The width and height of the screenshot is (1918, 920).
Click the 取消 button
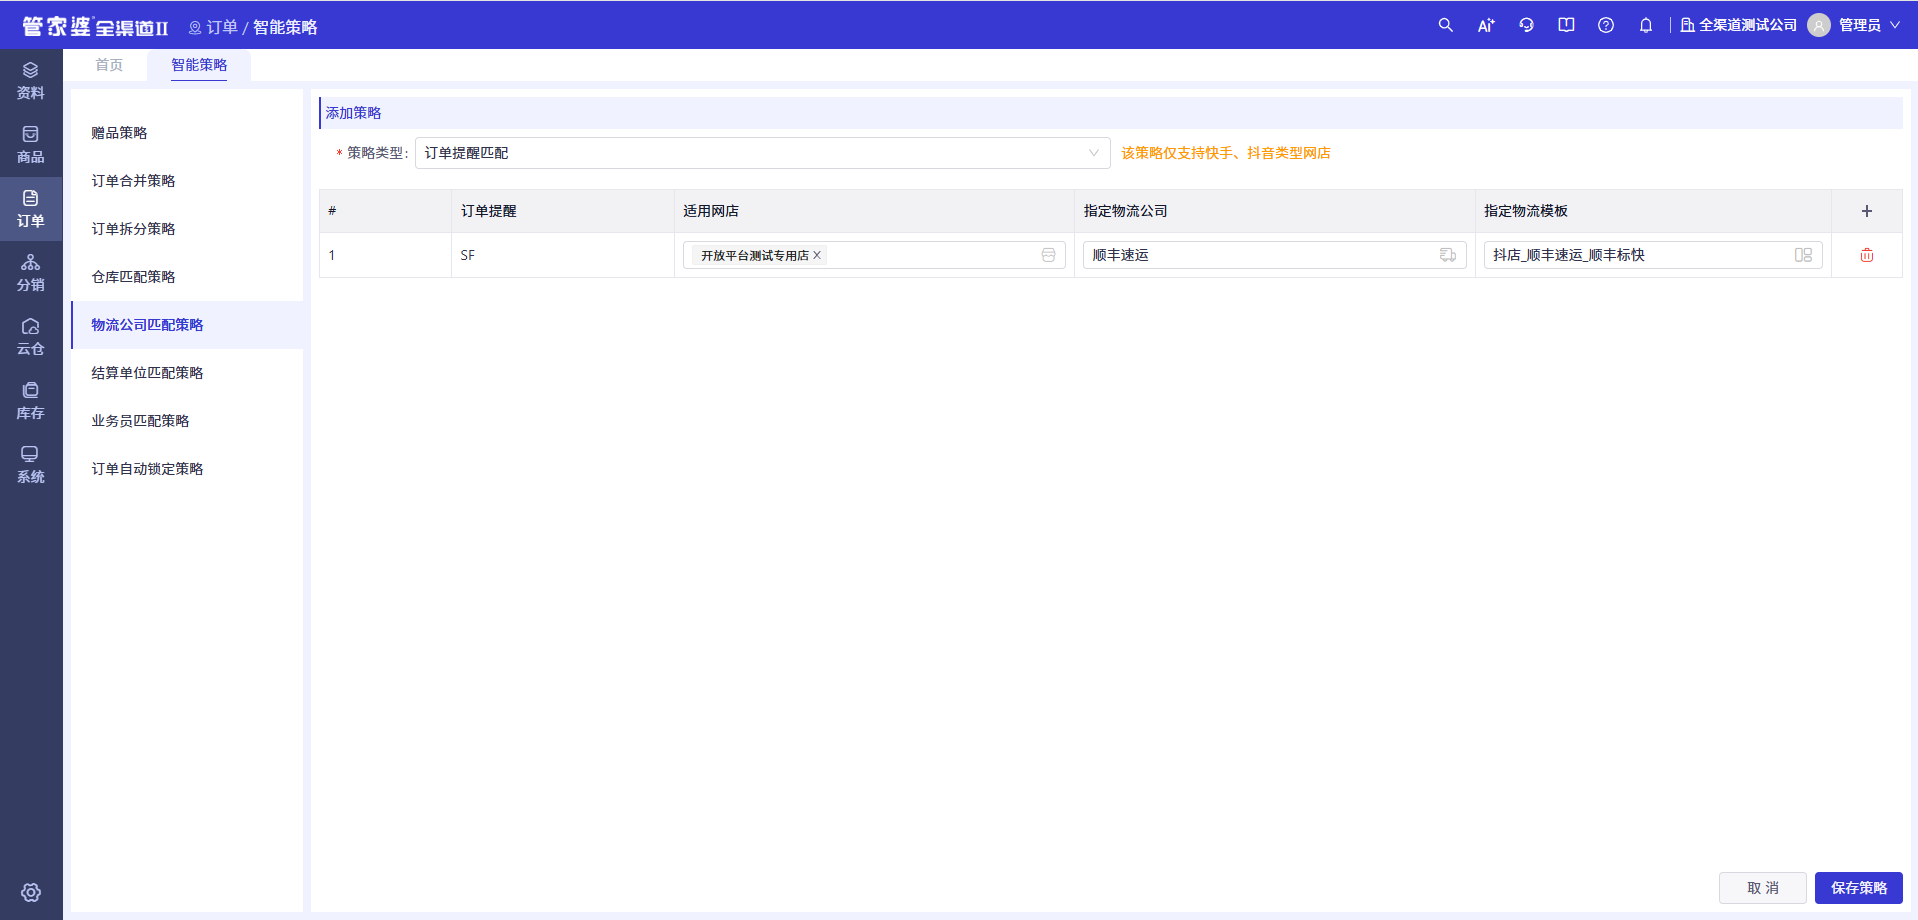pyautogui.click(x=1762, y=888)
